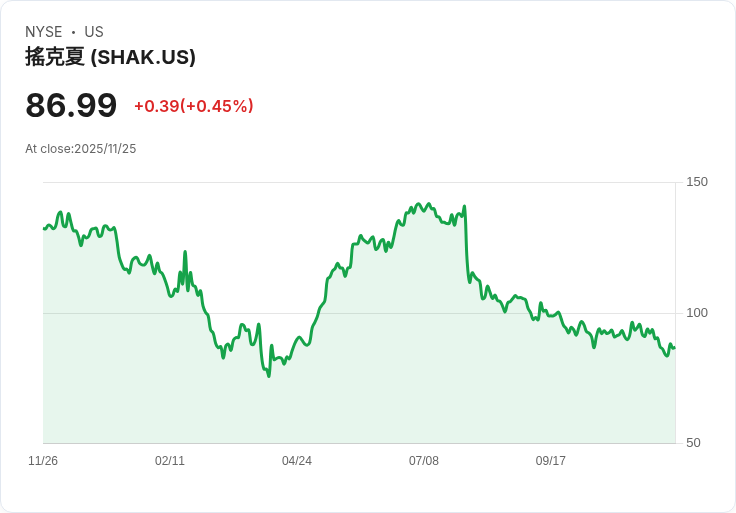Click the lowest trough of the price line
This screenshot has width=736, height=513.
tap(268, 375)
